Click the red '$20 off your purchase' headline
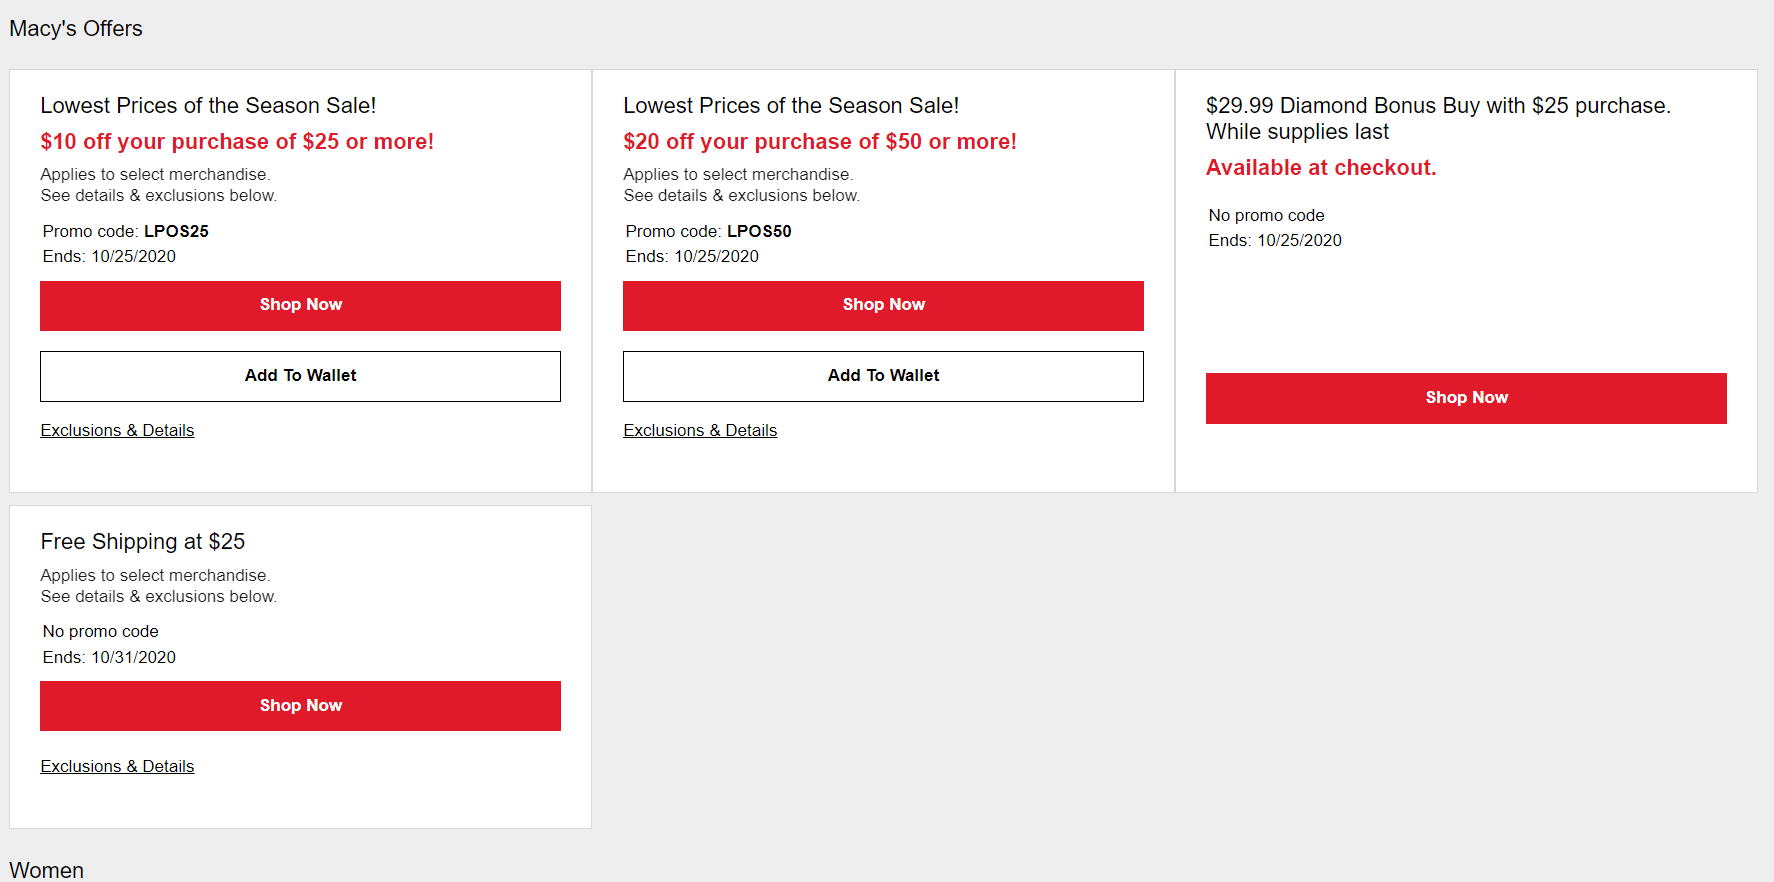This screenshot has width=1774, height=882. [820, 142]
